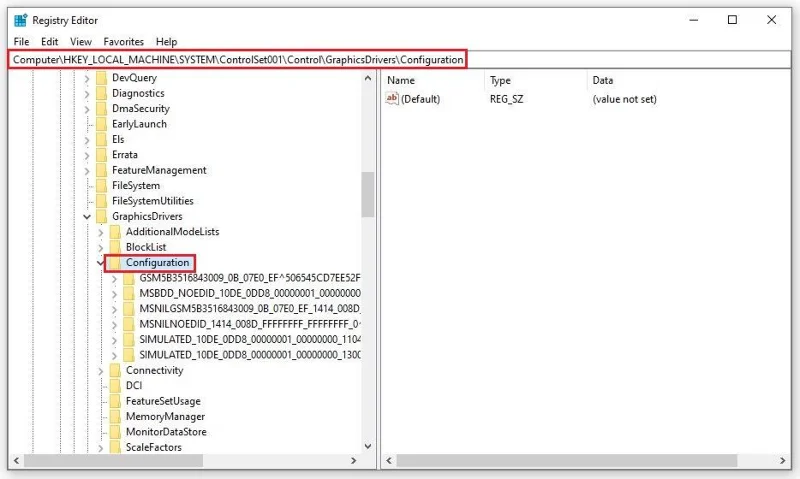Select the SIMULATED_10DE_0DD8 key ending 1300
This screenshot has width=800, height=479.
tap(250, 355)
